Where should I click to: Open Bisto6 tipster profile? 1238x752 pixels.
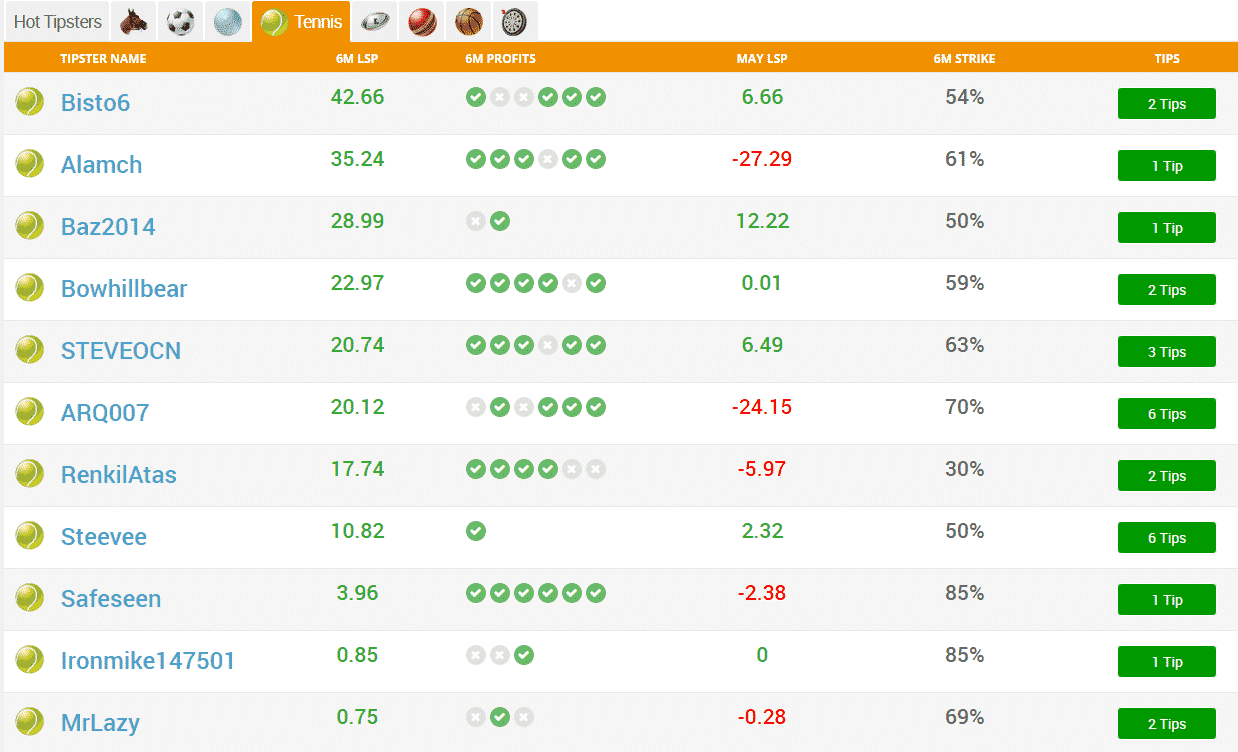pyautogui.click(x=95, y=103)
